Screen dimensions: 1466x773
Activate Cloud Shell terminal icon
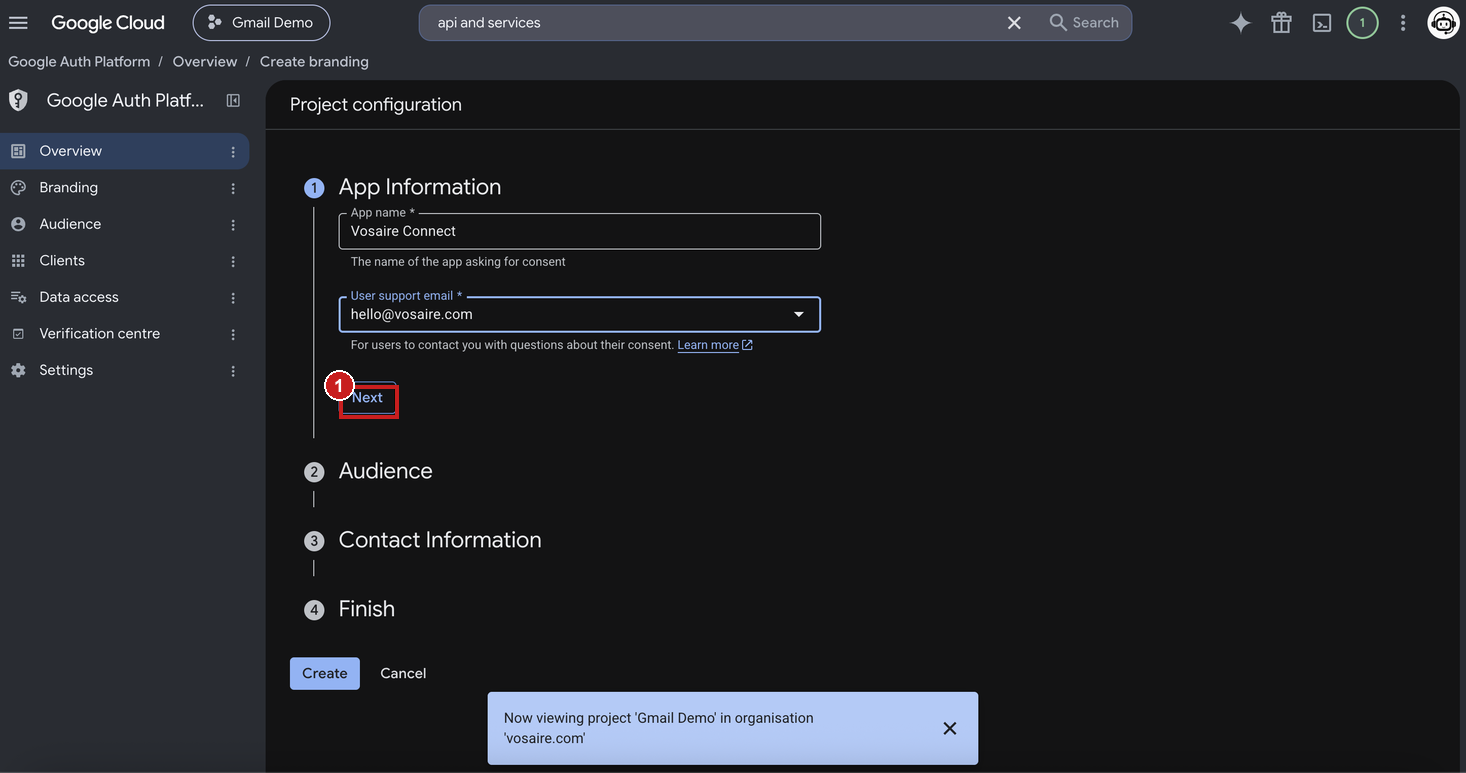(x=1322, y=23)
